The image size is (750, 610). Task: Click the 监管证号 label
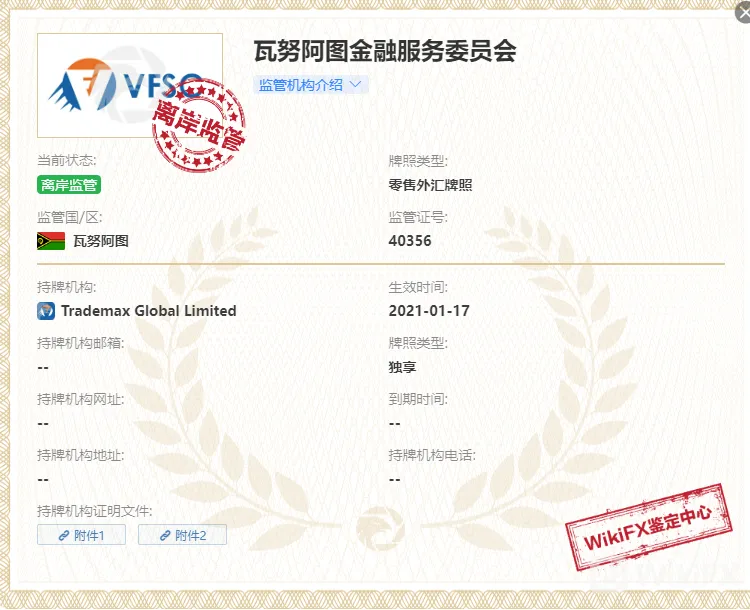(x=418, y=218)
